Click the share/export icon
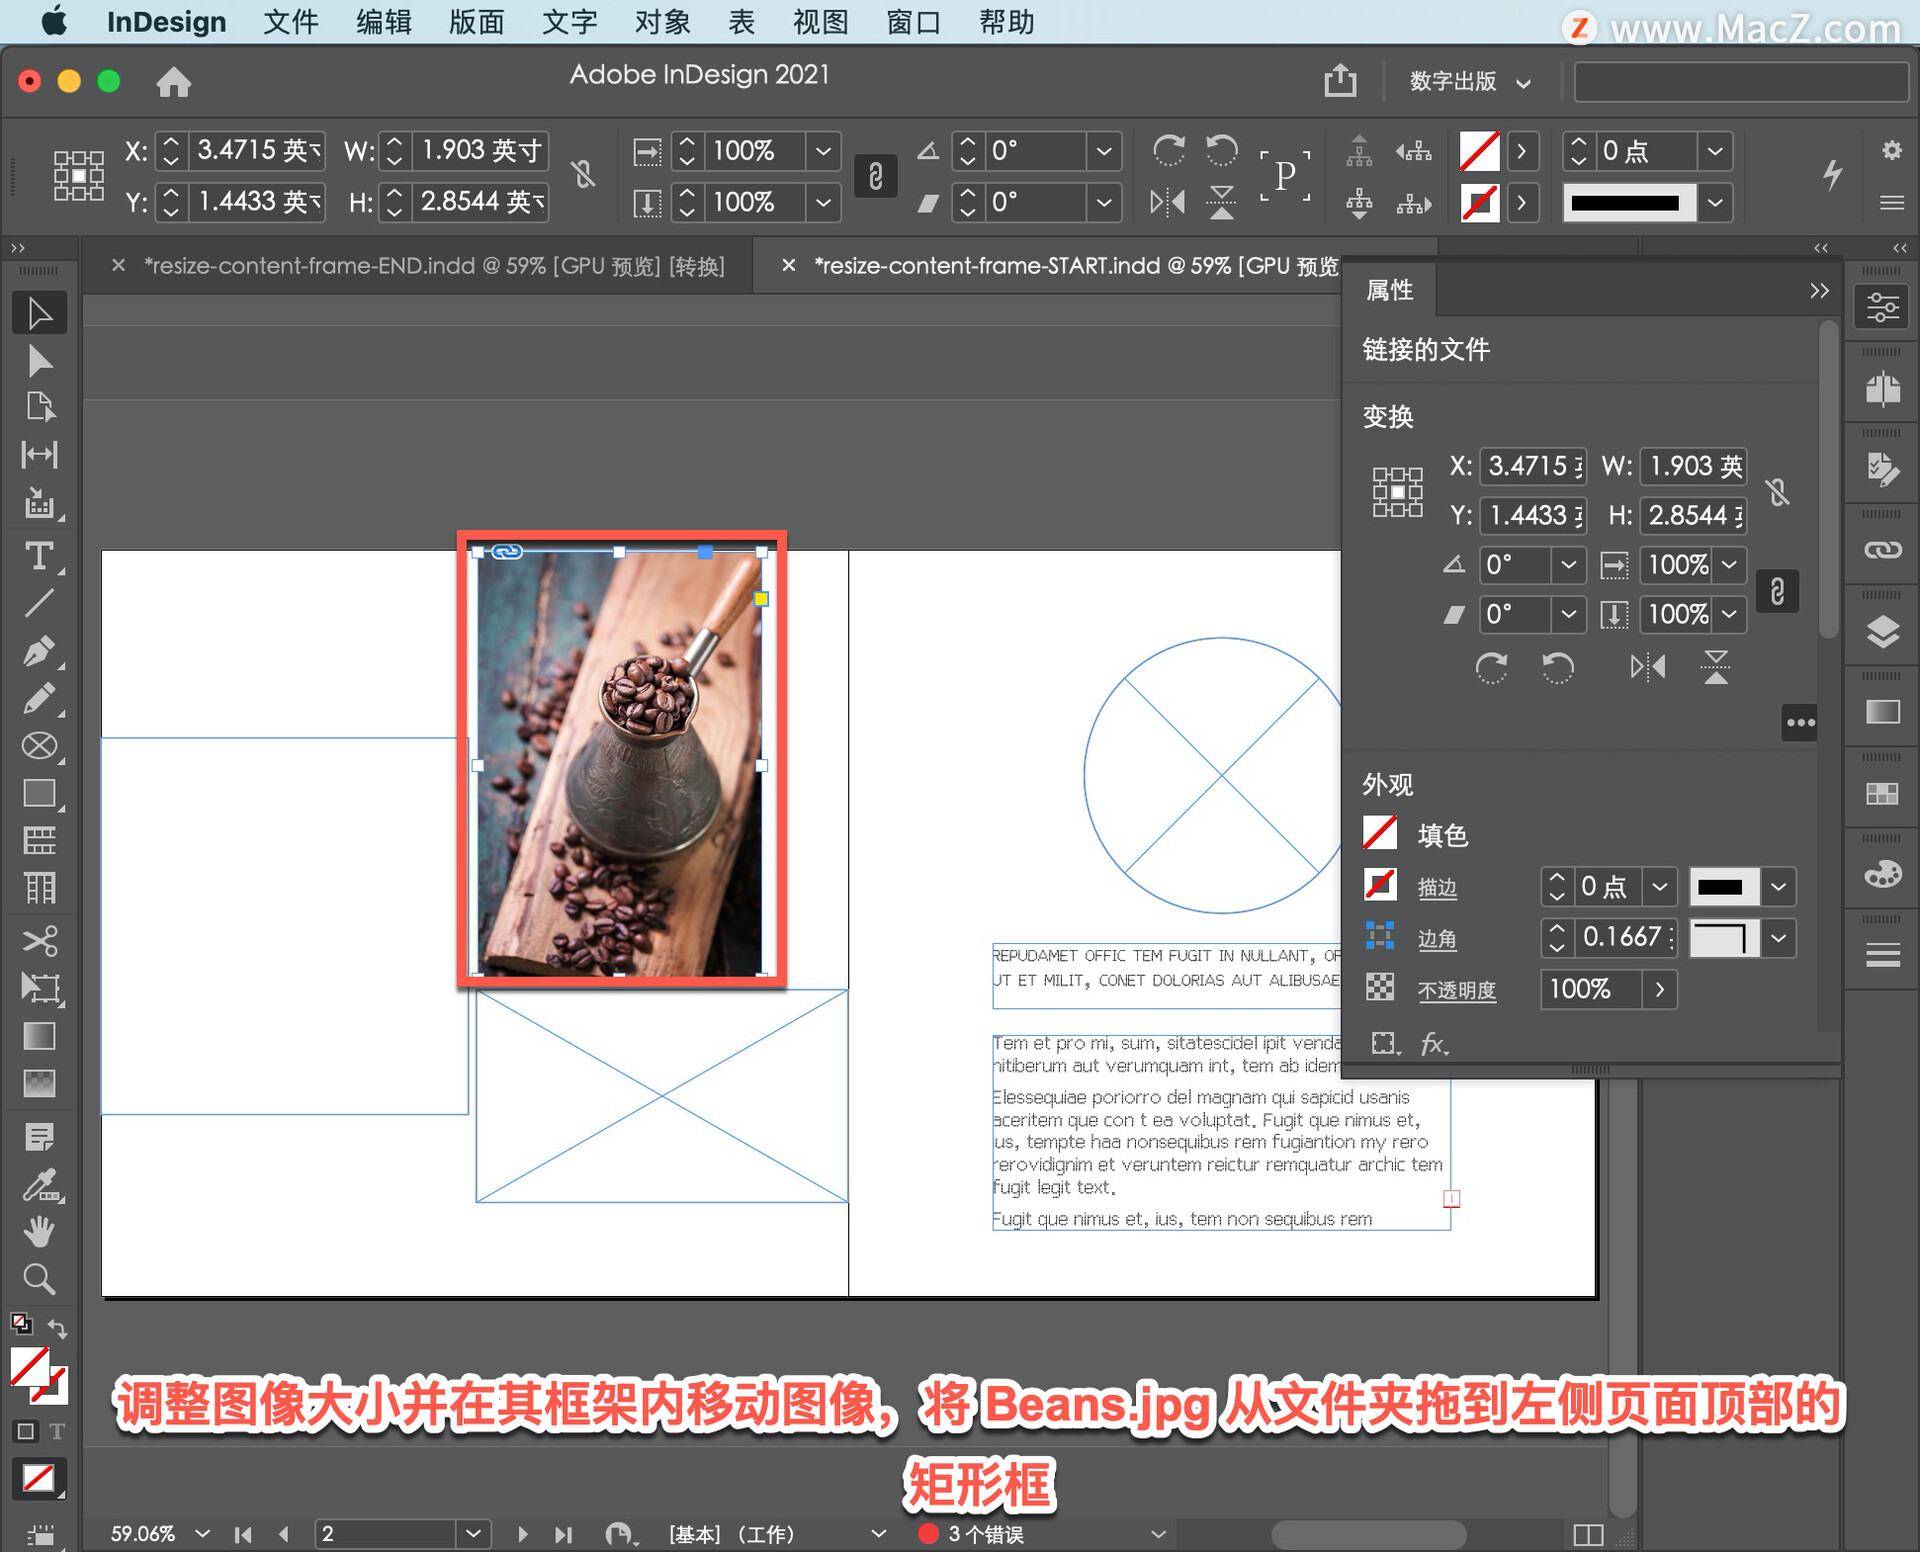This screenshot has width=1920, height=1552. (x=1340, y=80)
